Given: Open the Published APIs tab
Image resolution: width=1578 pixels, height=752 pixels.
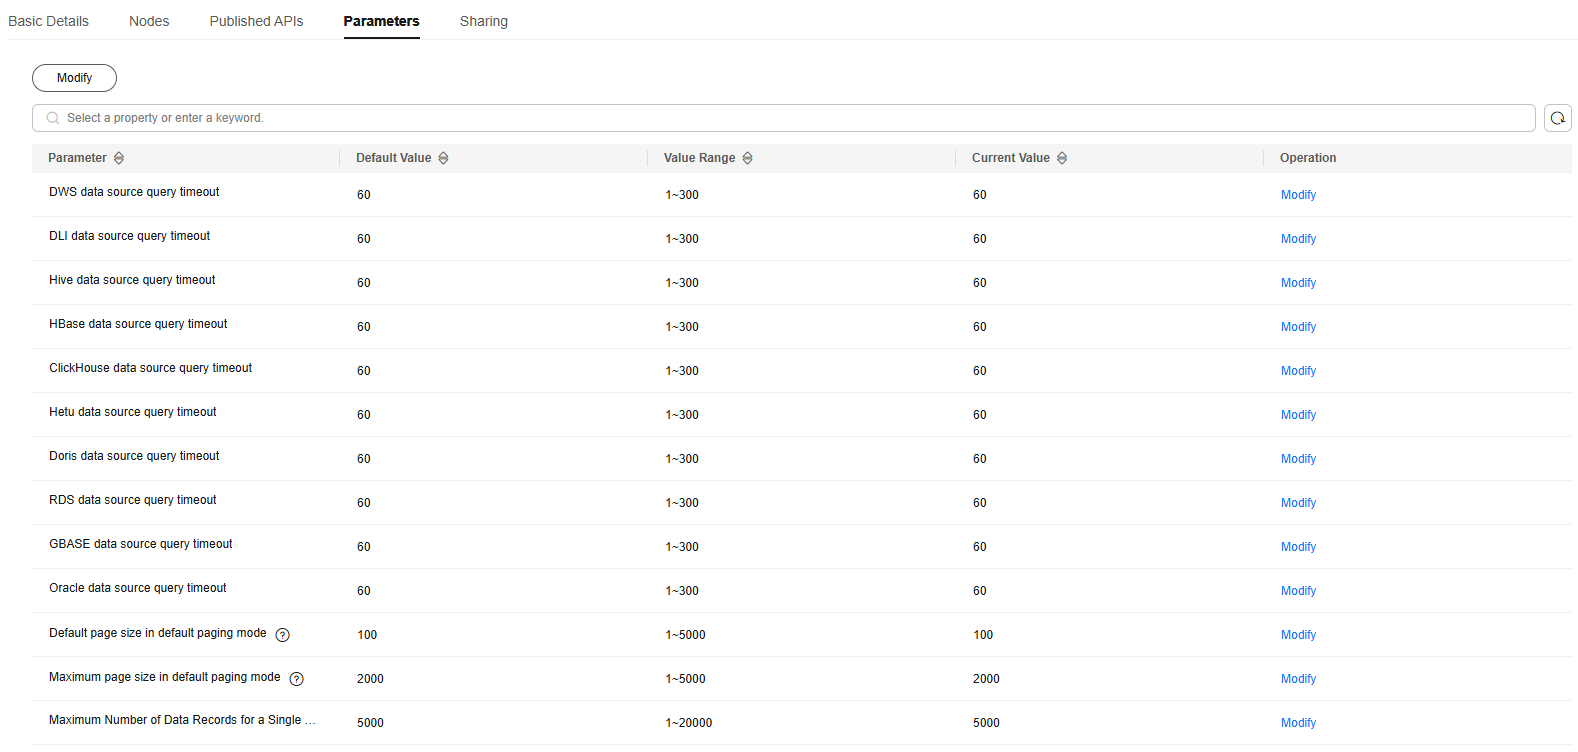Looking at the screenshot, I should click(256, 21).
